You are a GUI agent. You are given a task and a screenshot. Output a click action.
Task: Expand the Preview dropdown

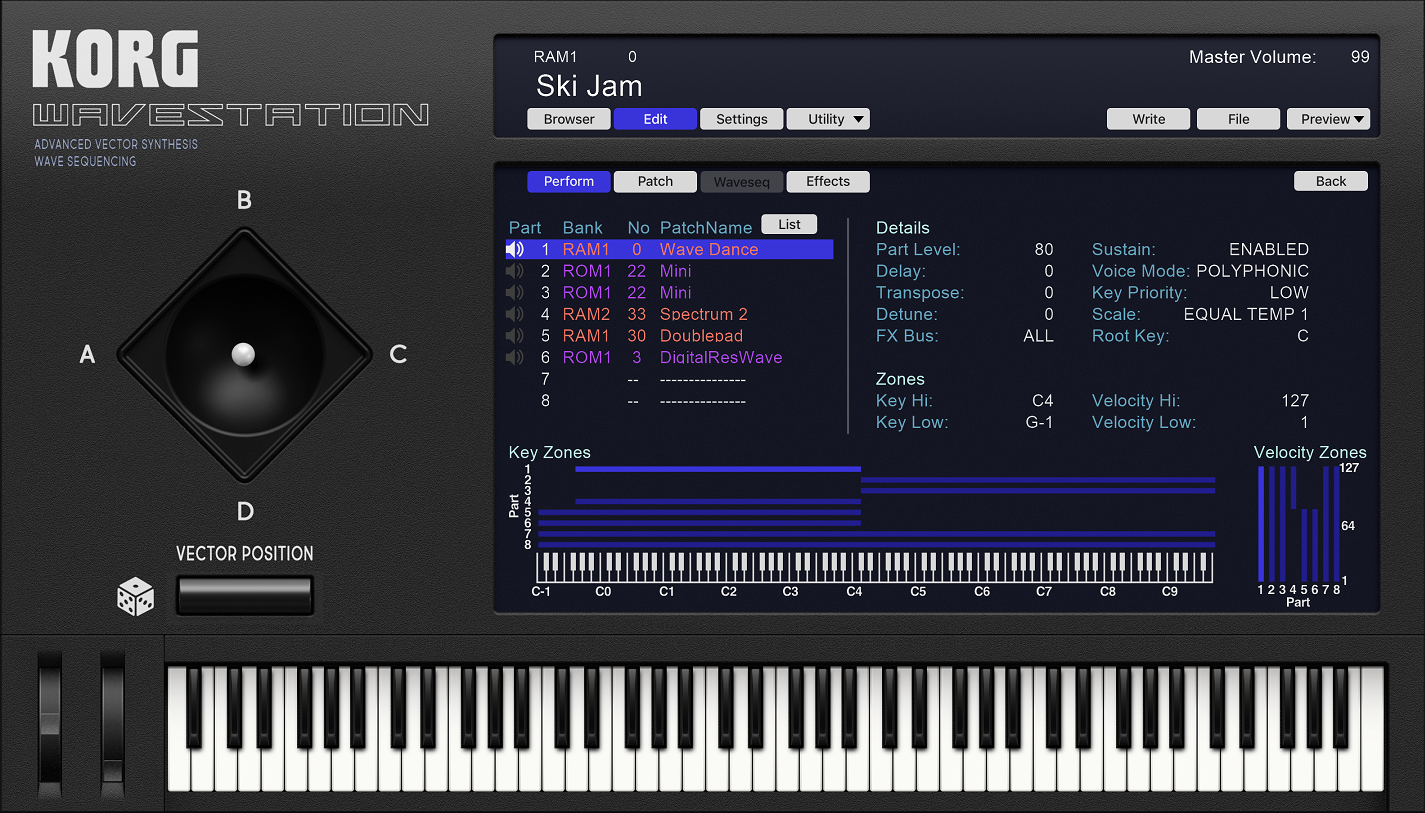coord(1328,119)
